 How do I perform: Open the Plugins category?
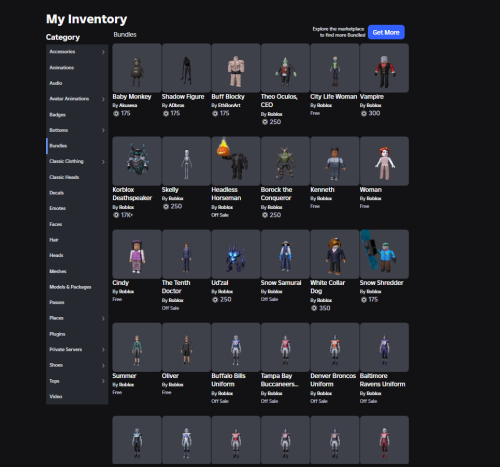tap(77, 334)
